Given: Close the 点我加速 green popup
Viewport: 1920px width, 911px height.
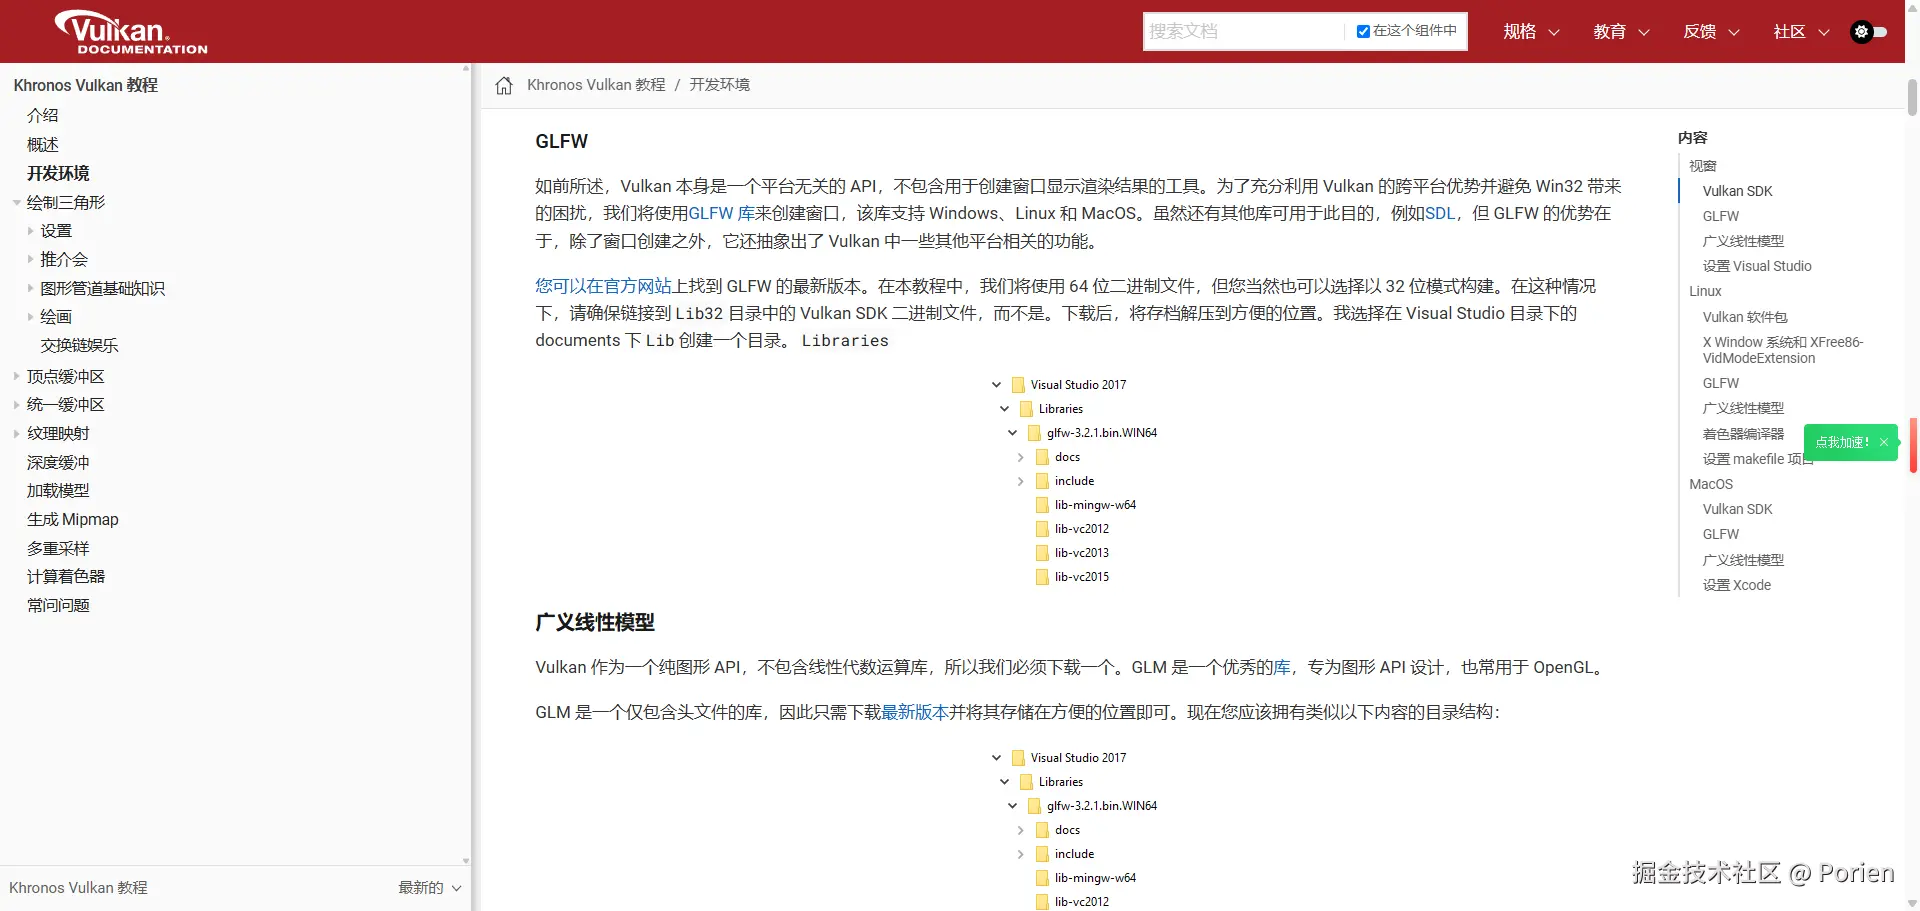Looking at the screenshot, I should coord(1884,442).
